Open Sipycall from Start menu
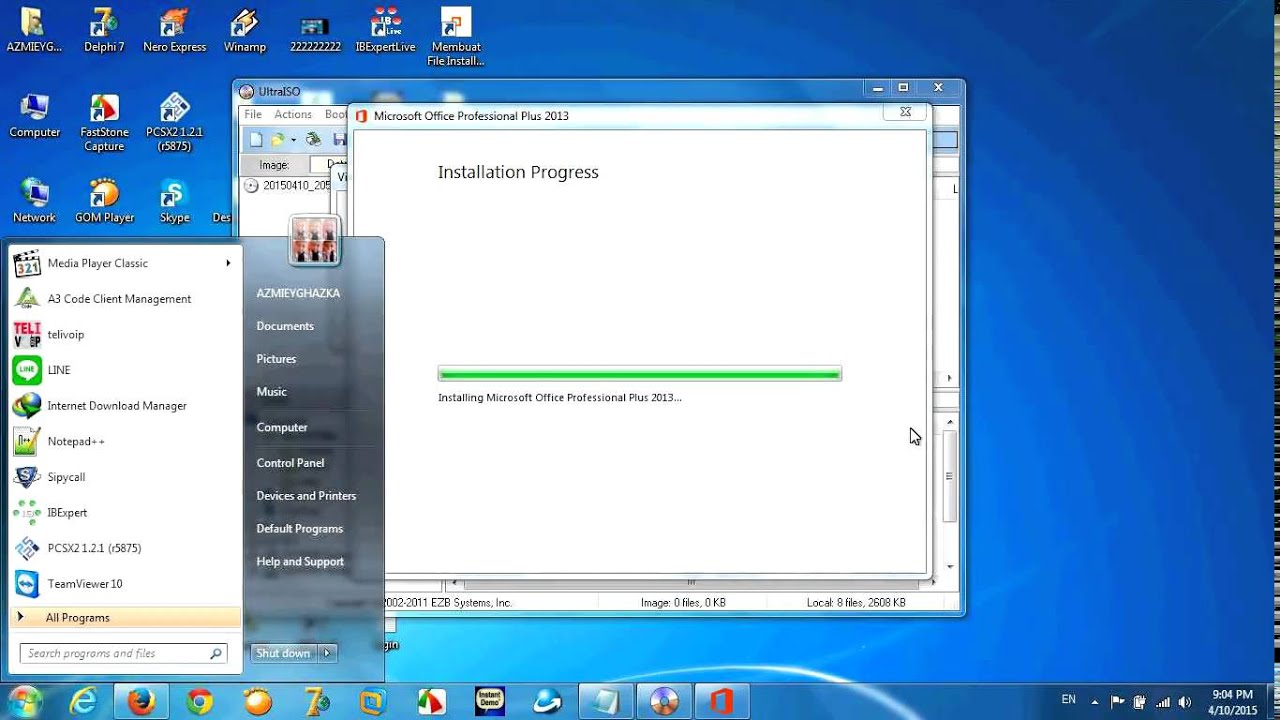Screen dimensions: 1280x720 [124, 477]
